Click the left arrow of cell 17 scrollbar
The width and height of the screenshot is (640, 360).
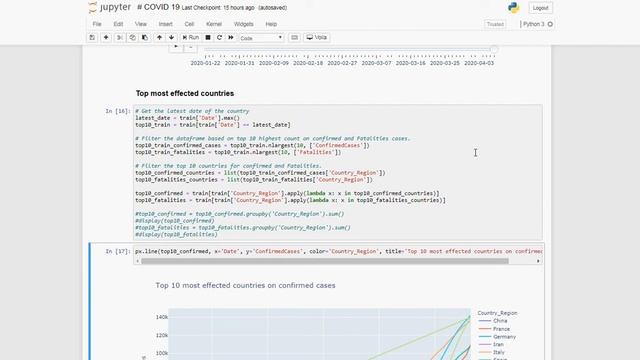(138, 261)
